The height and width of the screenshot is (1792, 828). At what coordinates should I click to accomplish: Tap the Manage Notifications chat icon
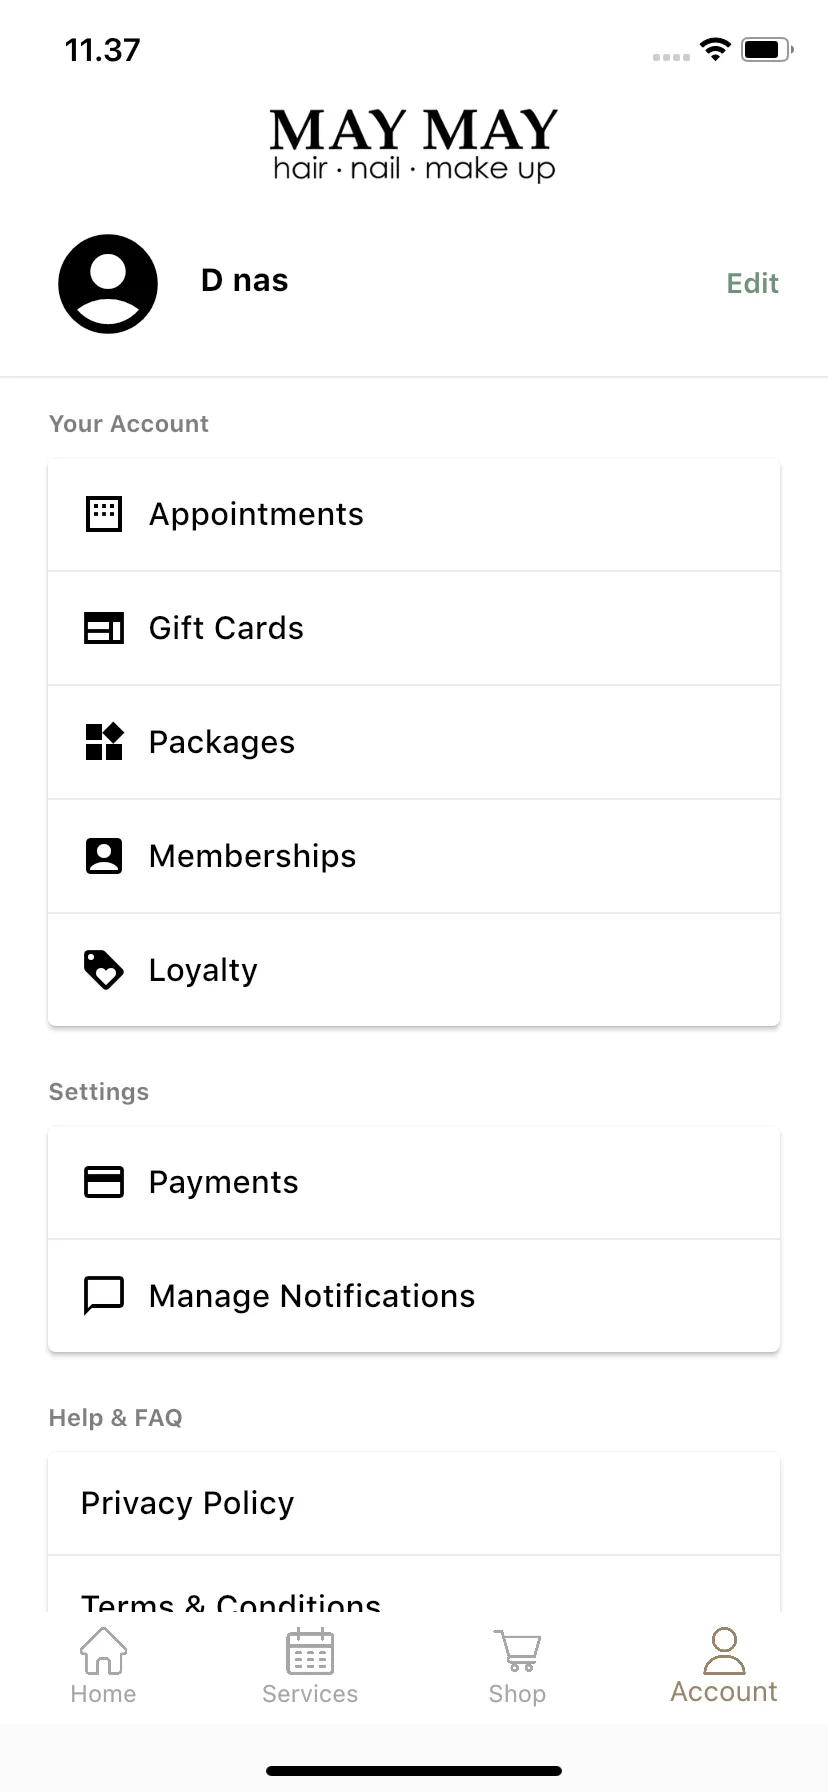coord(104,1296)
